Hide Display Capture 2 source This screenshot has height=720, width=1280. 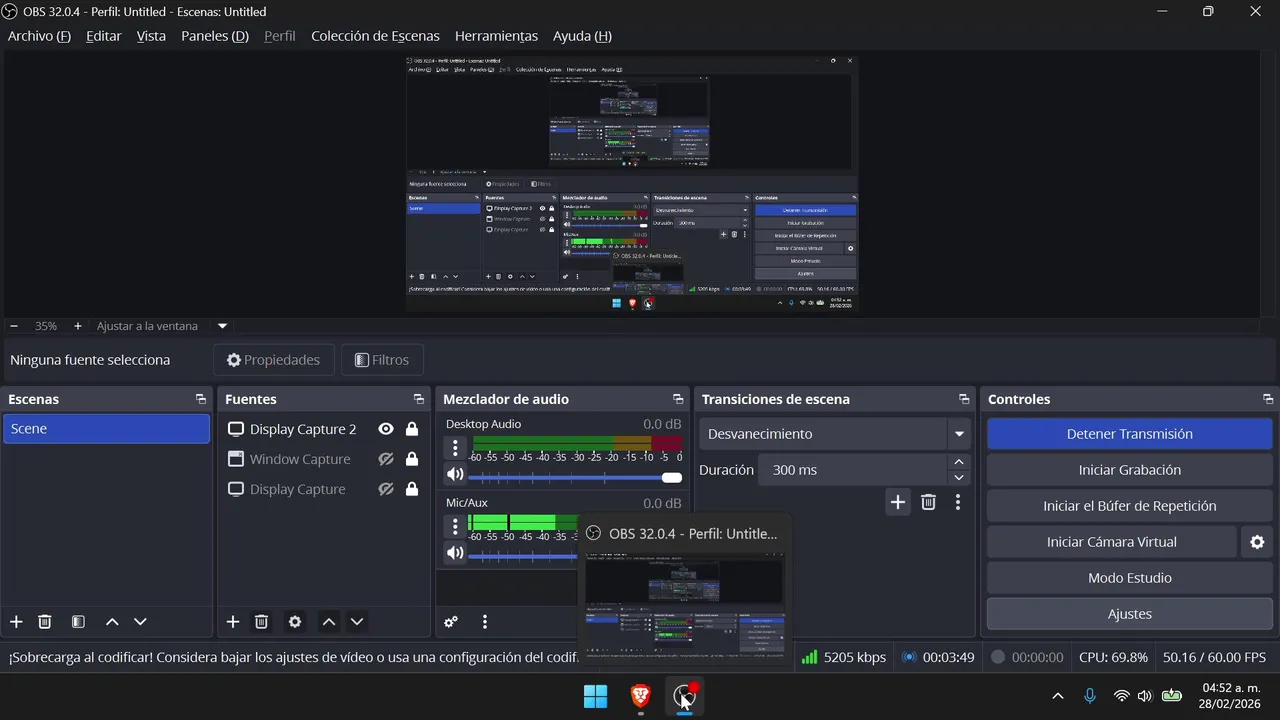[386, 429]
